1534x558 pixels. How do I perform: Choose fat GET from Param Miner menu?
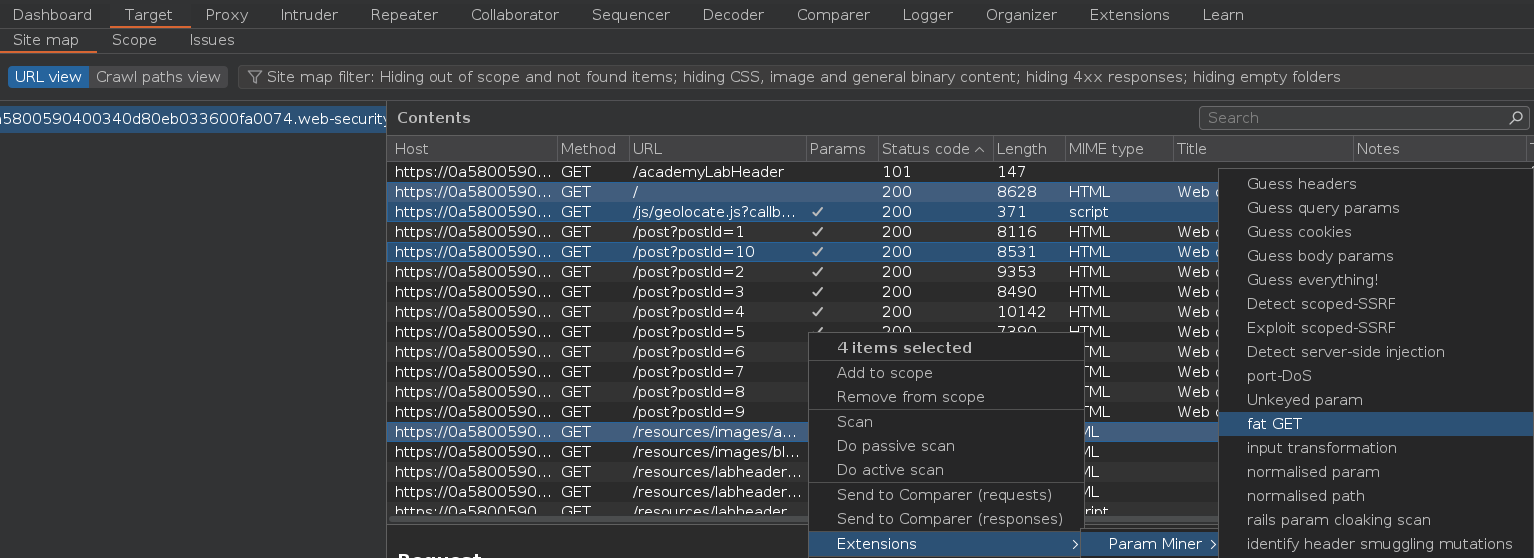coord(1274,424)
